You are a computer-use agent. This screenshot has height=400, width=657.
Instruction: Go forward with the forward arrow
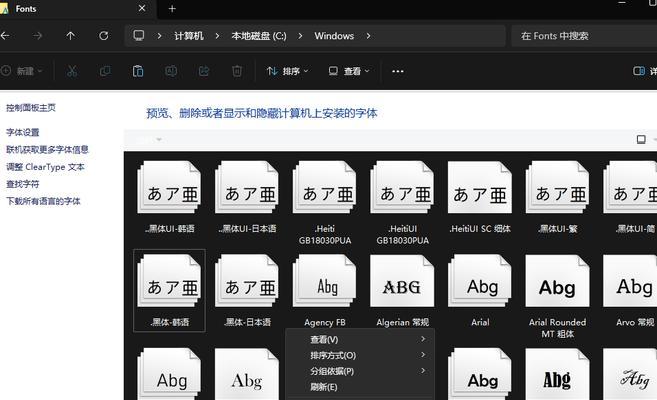38,36
